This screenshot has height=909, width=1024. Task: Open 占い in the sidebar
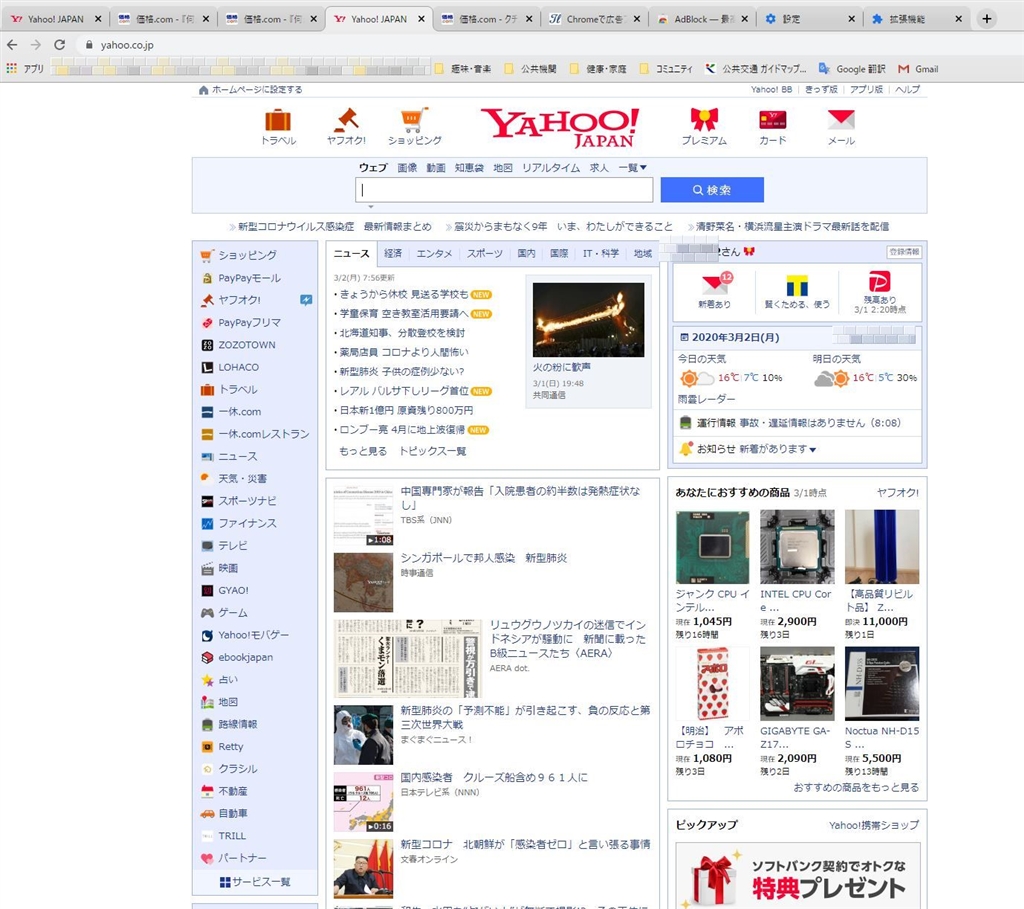coord(227,680)
